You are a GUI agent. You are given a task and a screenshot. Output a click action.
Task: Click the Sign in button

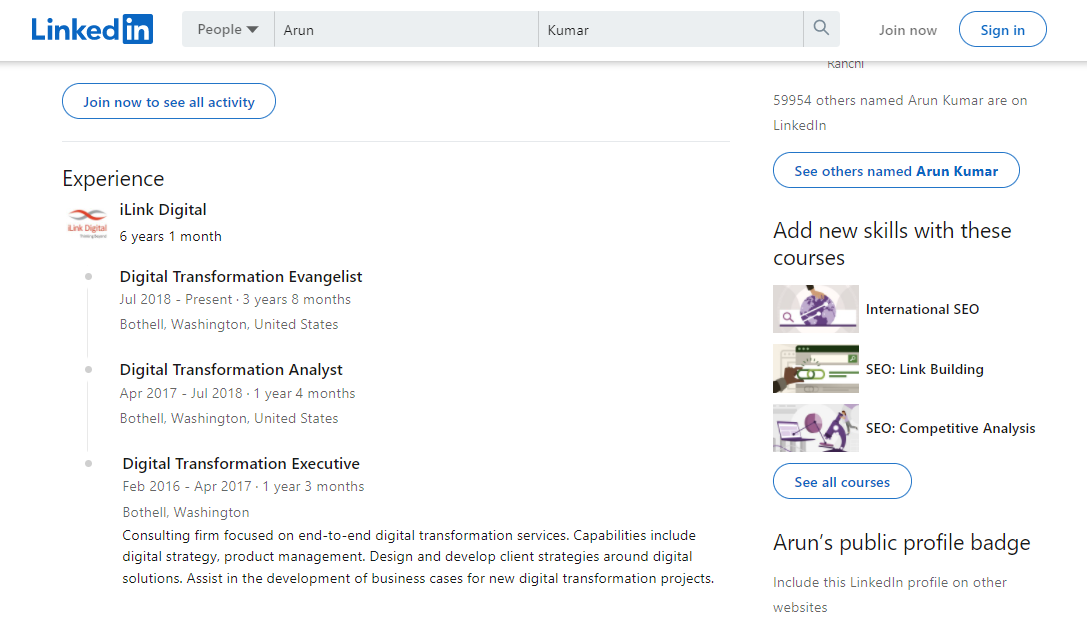click(x=1002, y=29)
